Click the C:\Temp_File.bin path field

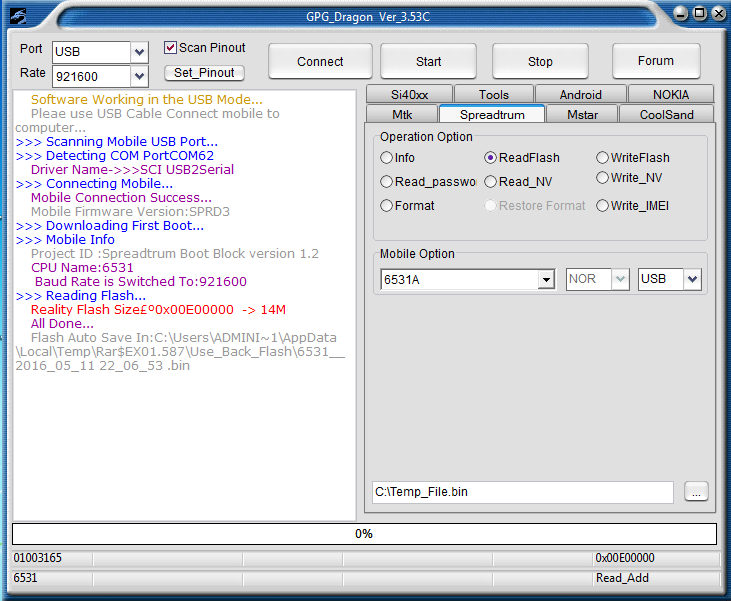(523, 492)
